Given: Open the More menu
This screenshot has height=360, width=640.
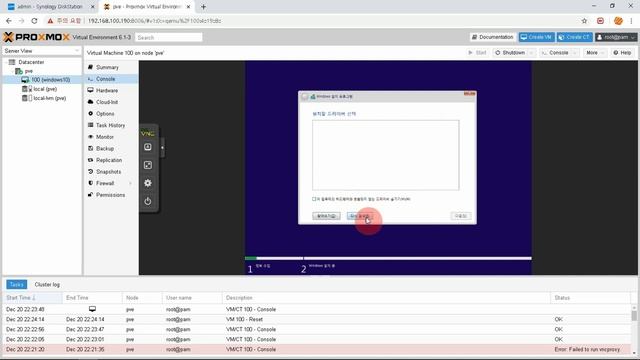Looking at the screenshot, I should tap(595, 53).
